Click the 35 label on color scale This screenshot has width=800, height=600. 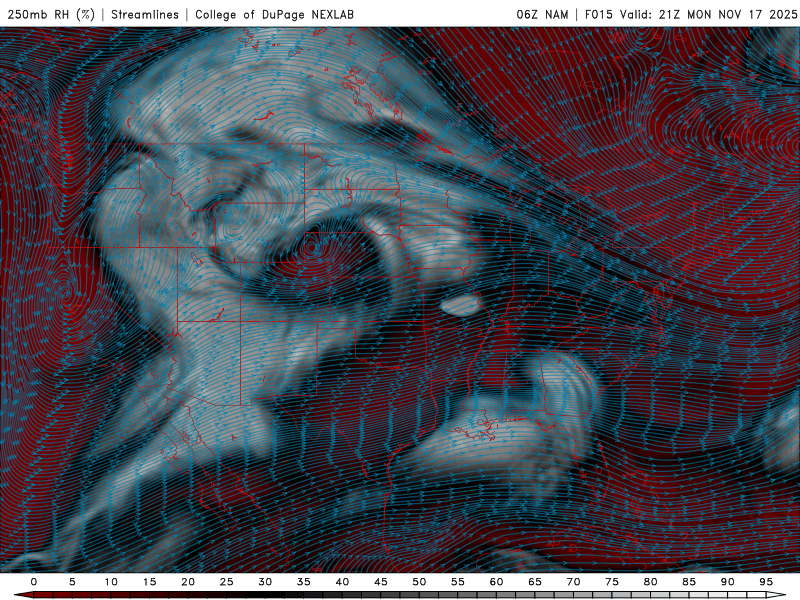click(x=303, y=582)
